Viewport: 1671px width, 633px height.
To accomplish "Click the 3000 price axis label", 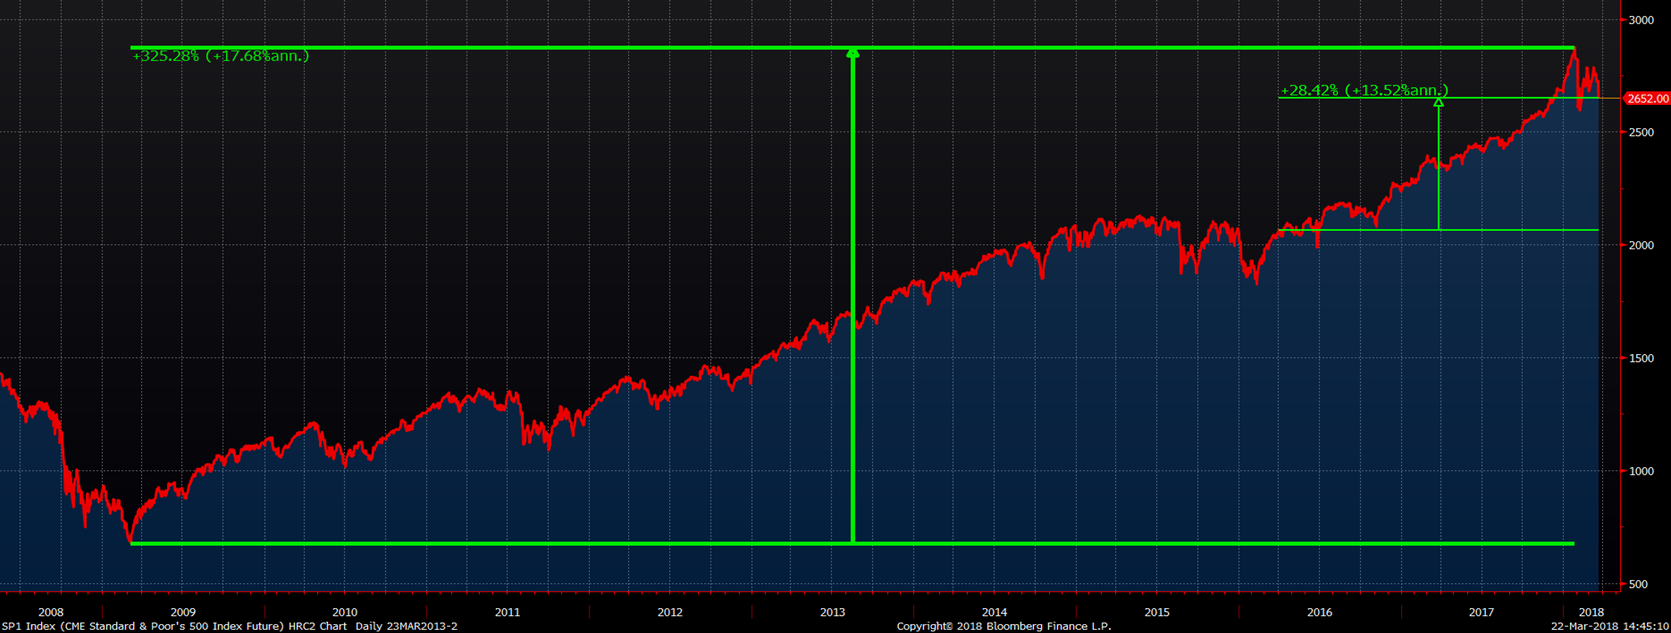I will (1641, 20).
